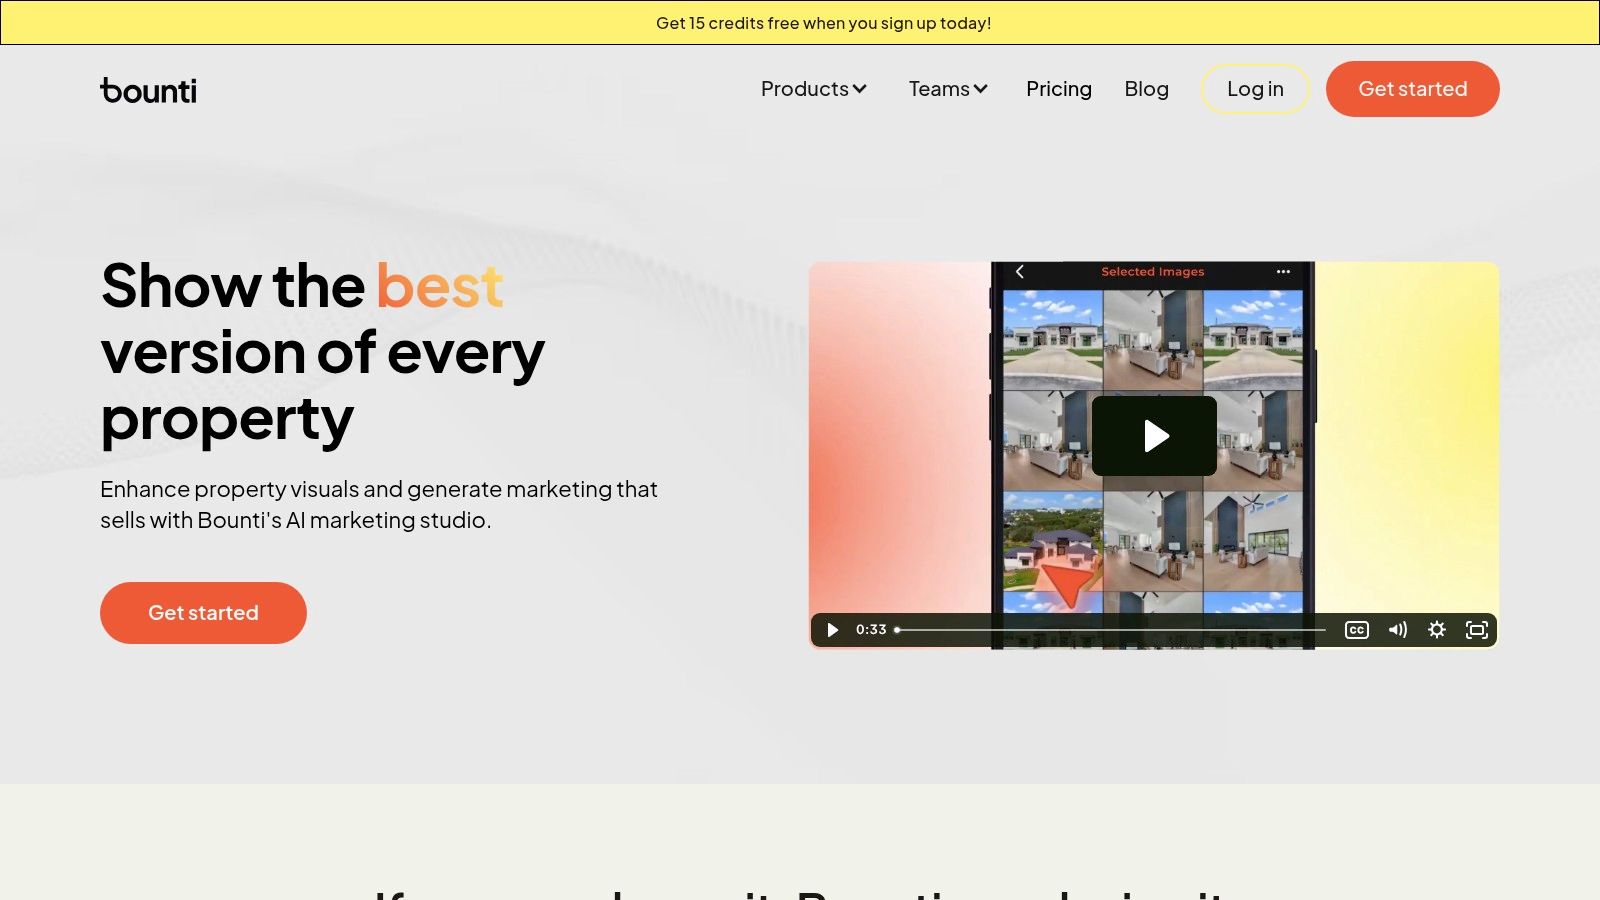
Task: Open the Blog link
Action: [1146, 89]
